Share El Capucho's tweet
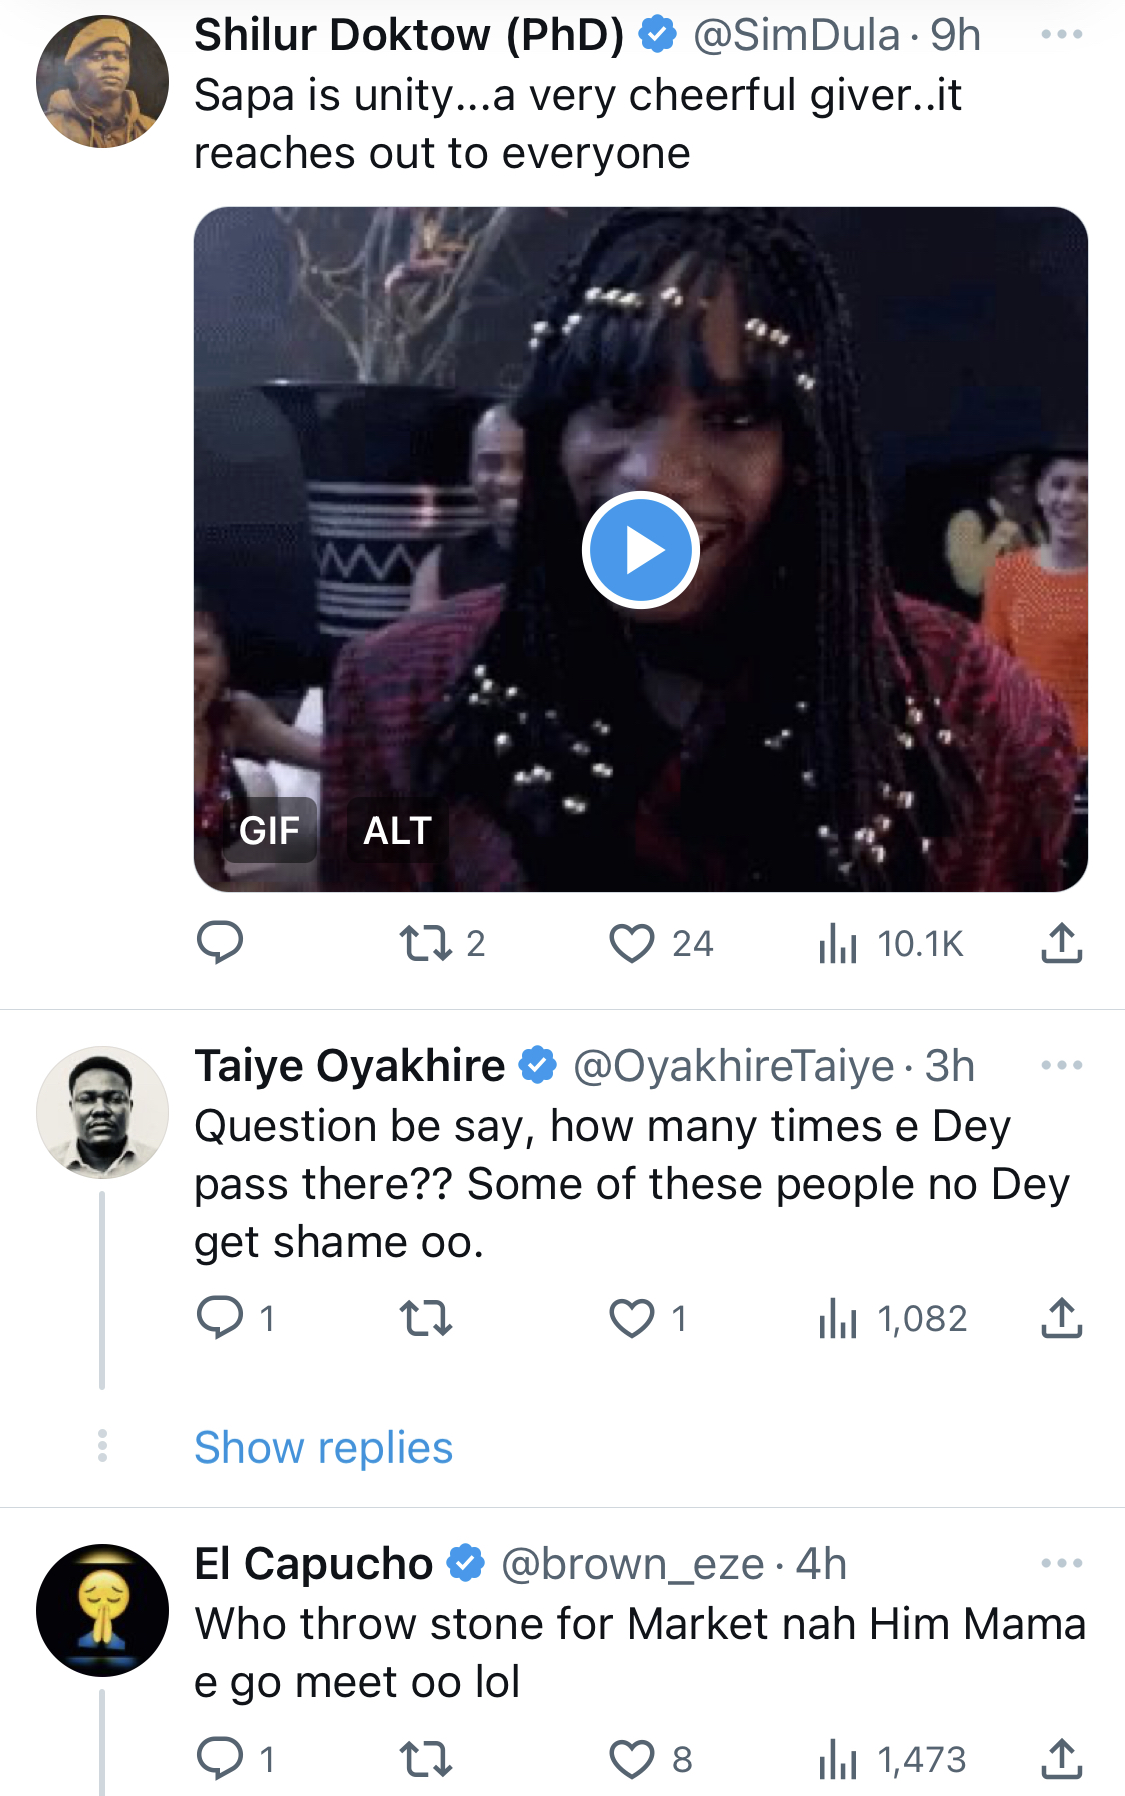Screen dimensions: 1125x1796 point(1061,1759)
